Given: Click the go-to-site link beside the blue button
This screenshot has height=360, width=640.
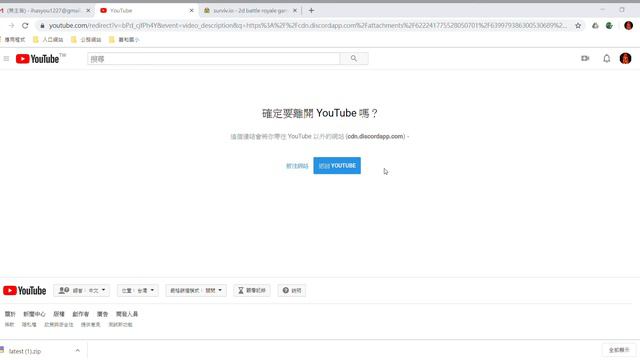Looking at the screenshot, I should pyautogui.click(x=297, y=166).
